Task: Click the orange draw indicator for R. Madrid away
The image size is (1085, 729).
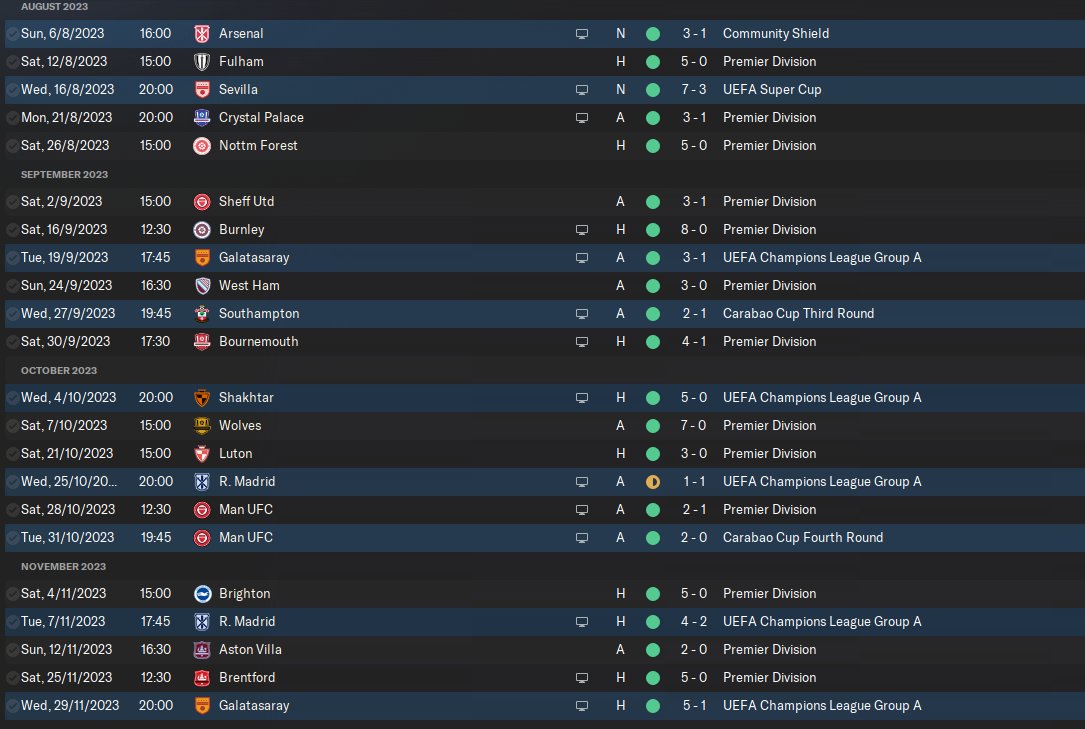Action: point(653,481)
